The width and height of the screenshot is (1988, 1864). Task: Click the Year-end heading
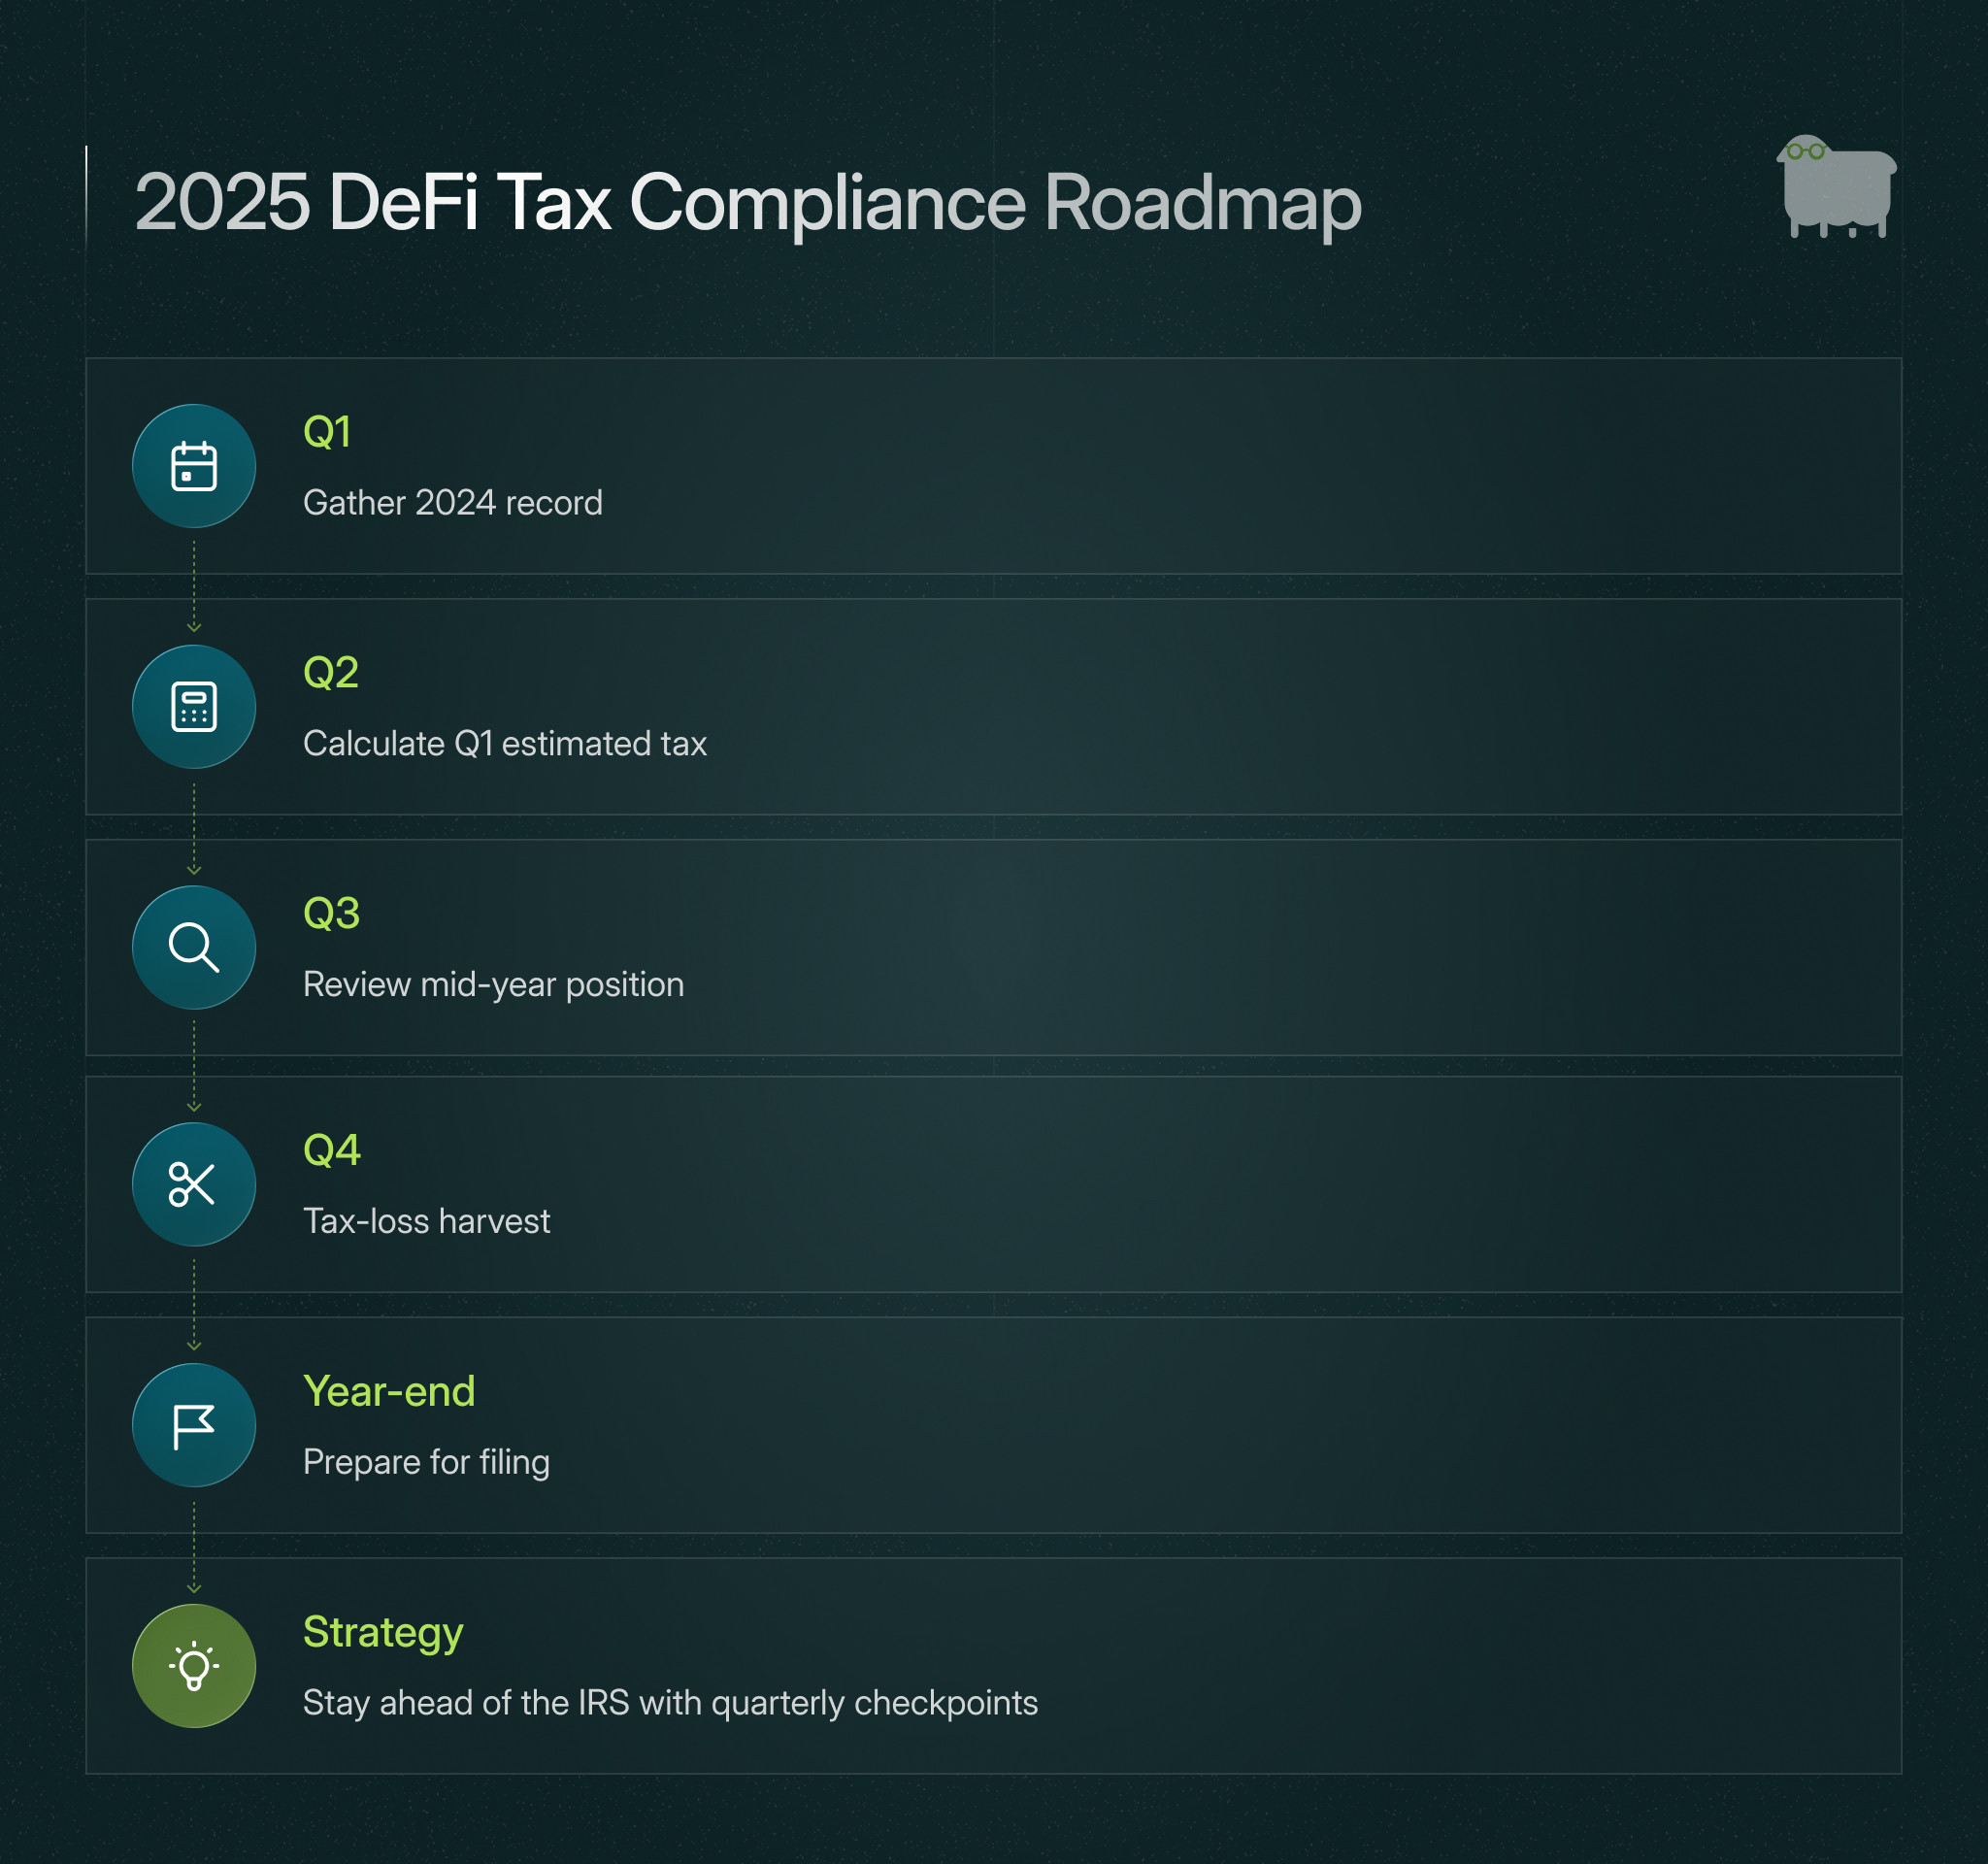pos(389,1392)
